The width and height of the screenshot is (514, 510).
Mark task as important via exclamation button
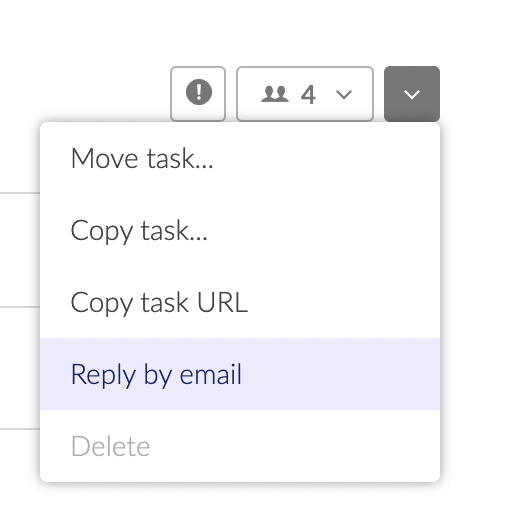[198, 94]
